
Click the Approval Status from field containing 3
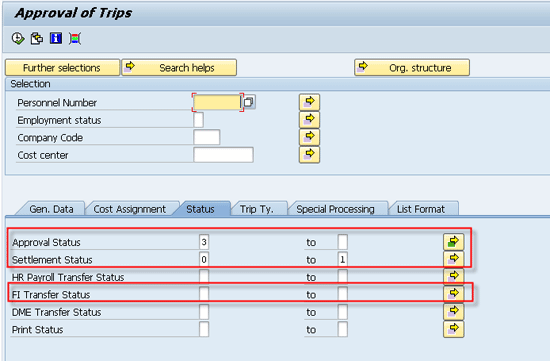tap(204, 242)
